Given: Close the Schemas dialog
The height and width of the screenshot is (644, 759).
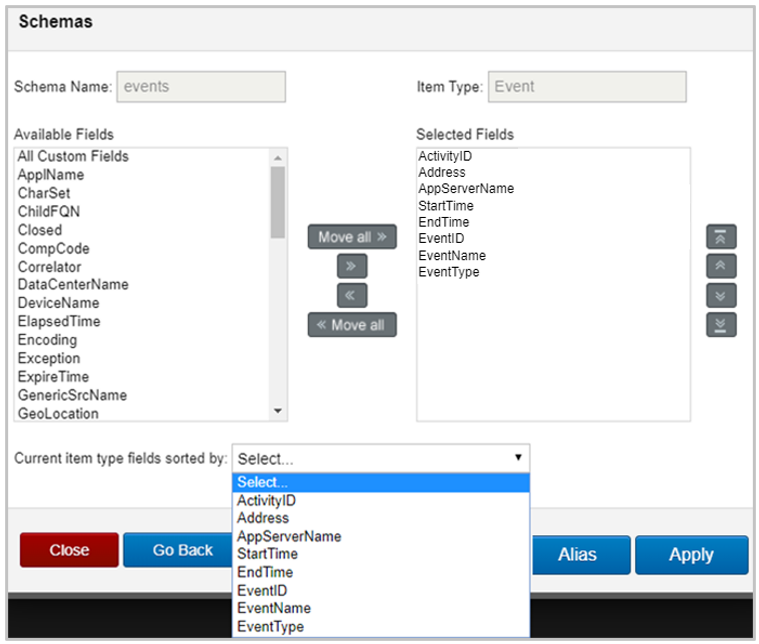Looking at the screenshot, I should 69,550.
